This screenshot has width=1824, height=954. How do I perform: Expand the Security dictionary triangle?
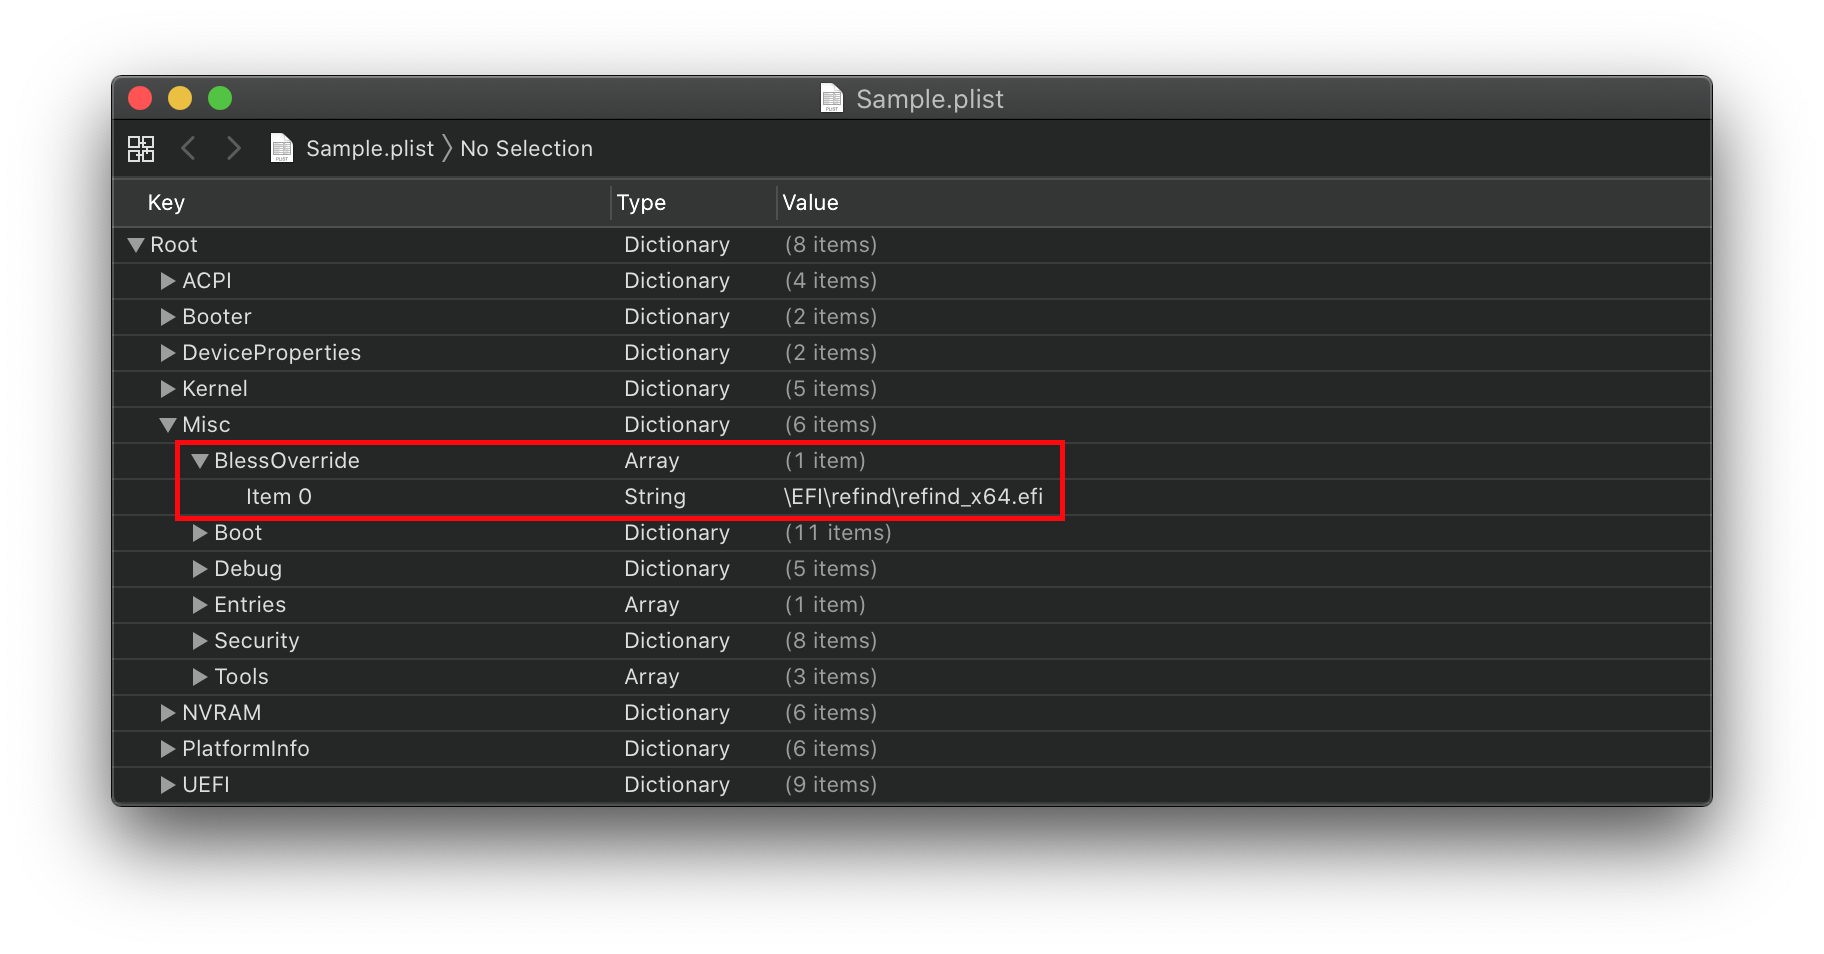click(x=200, y=641)
